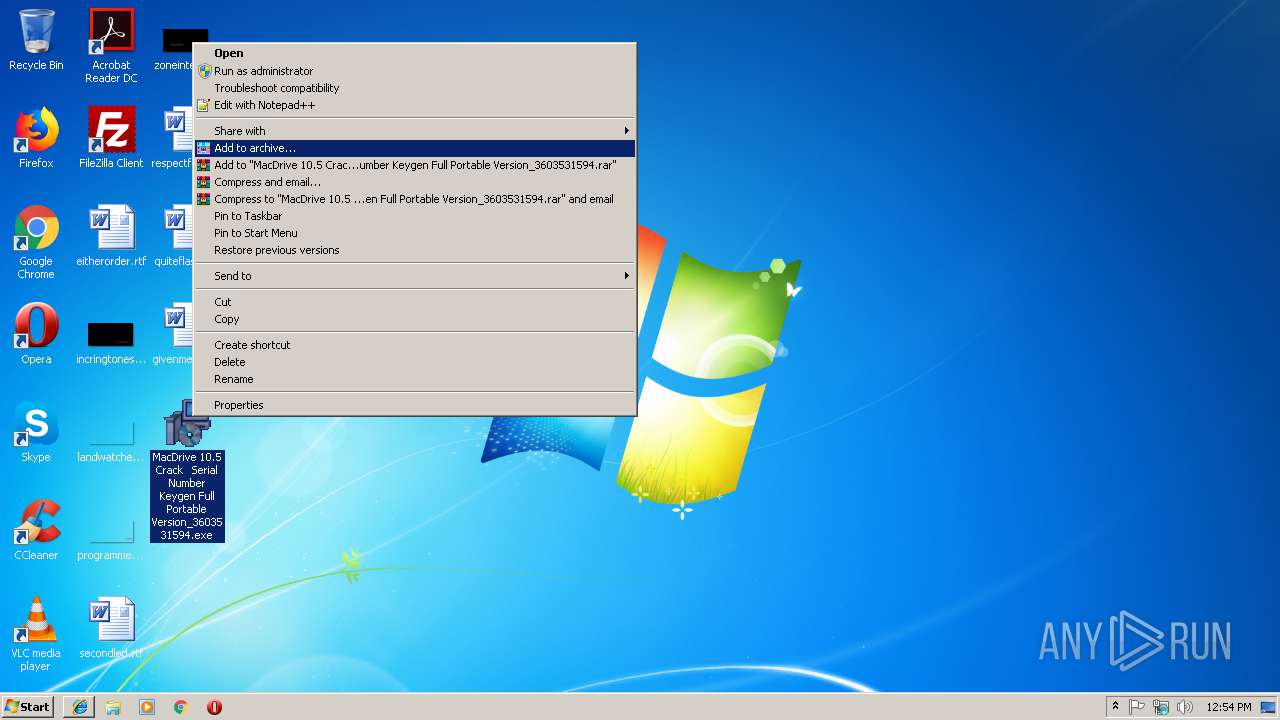Select Create shortcut
1280x720 pixels.
tap(415, 345)
